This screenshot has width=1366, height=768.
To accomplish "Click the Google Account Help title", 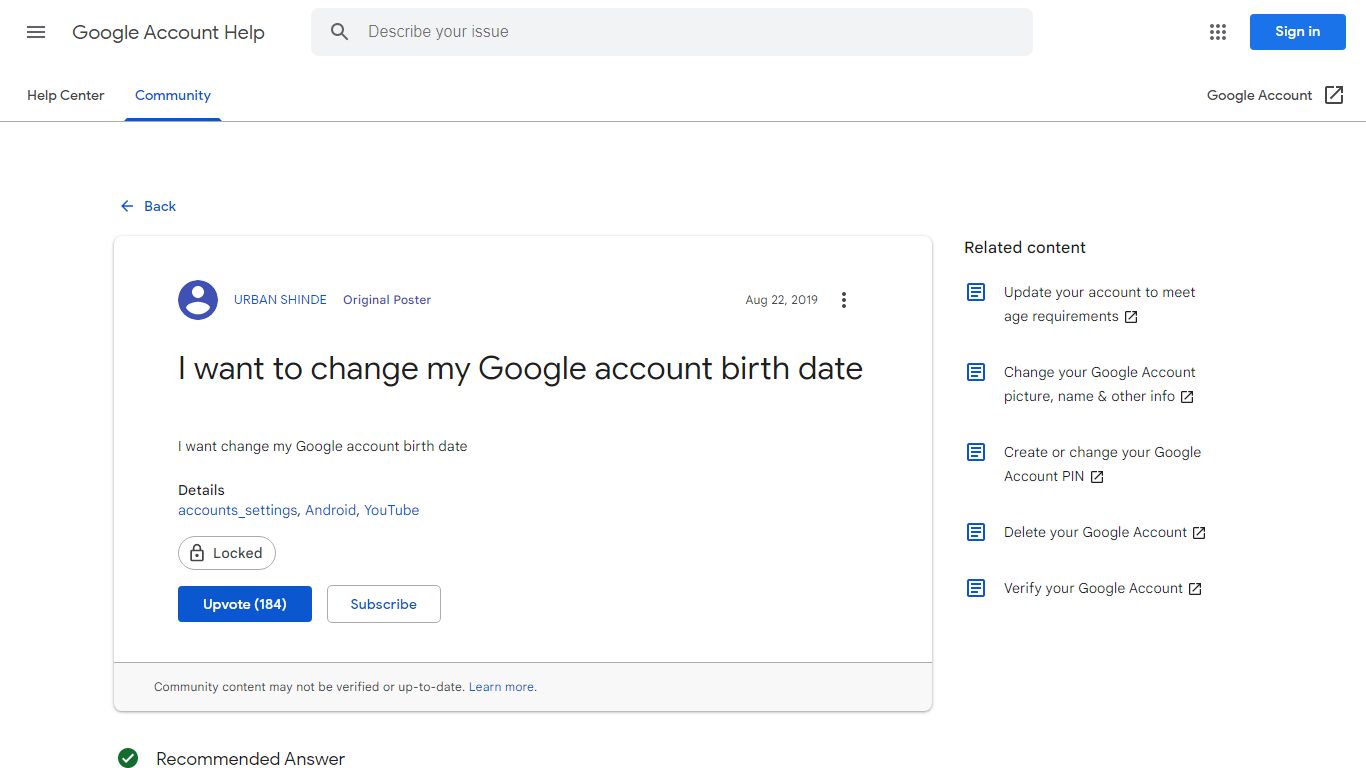I will pyautogui.click(x=168, y=32).
